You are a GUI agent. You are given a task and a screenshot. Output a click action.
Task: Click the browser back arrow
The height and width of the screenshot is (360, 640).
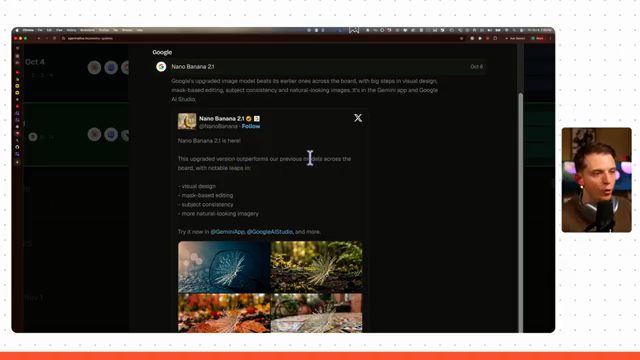(x=39, y=38)
